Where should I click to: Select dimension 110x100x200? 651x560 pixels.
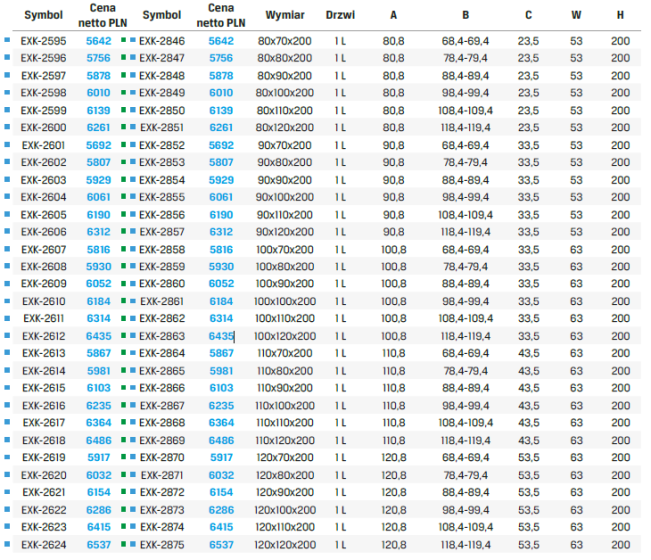pos(284,407)
